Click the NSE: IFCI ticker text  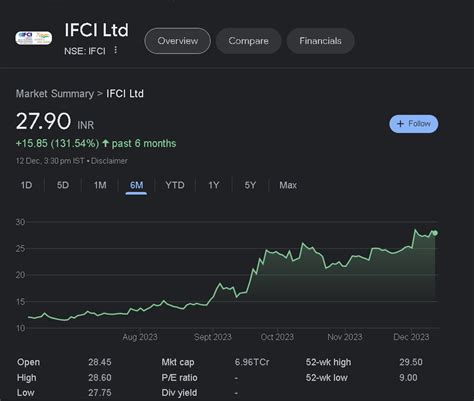(85, 51)
